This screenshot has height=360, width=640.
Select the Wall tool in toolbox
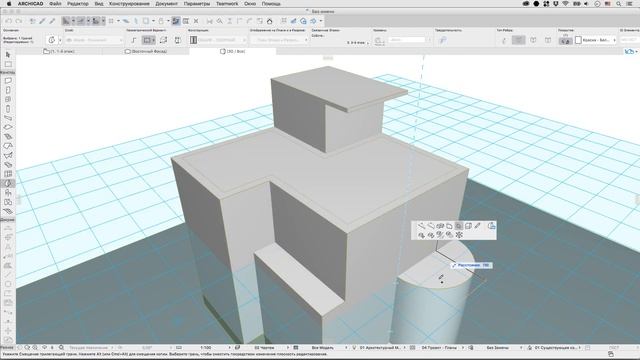click(8, 81)
